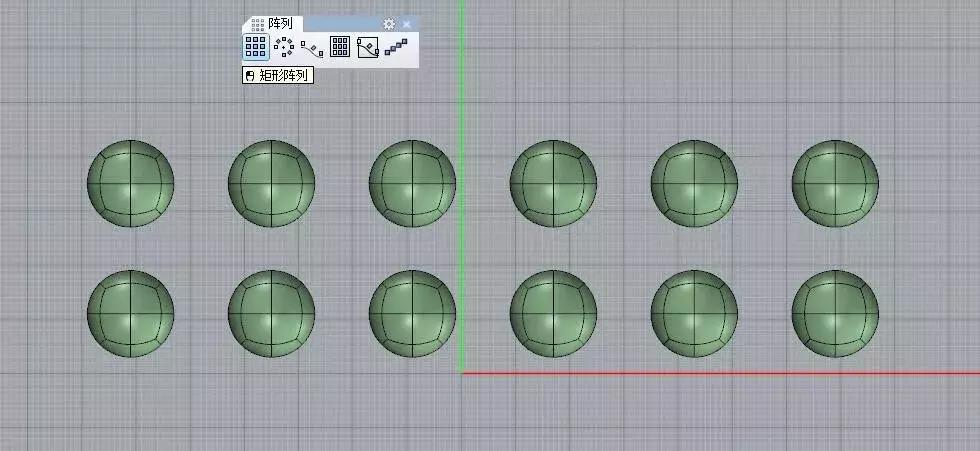Activate Array Along Curve on Surface tool
Image resolution: width=980 pixels, height=451 pixels.
point(368,47)
